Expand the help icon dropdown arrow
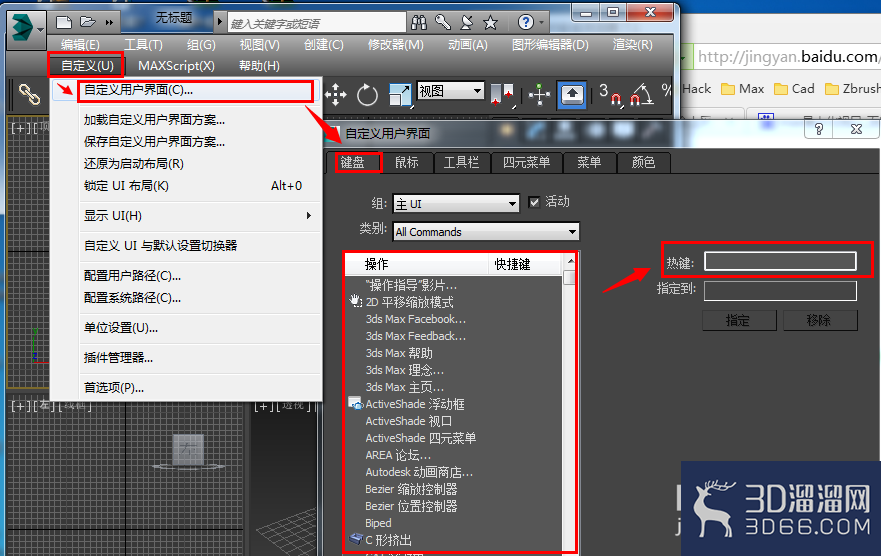This screenshot has width=881, height=556. pyautogui.click(x=542, y=22)
